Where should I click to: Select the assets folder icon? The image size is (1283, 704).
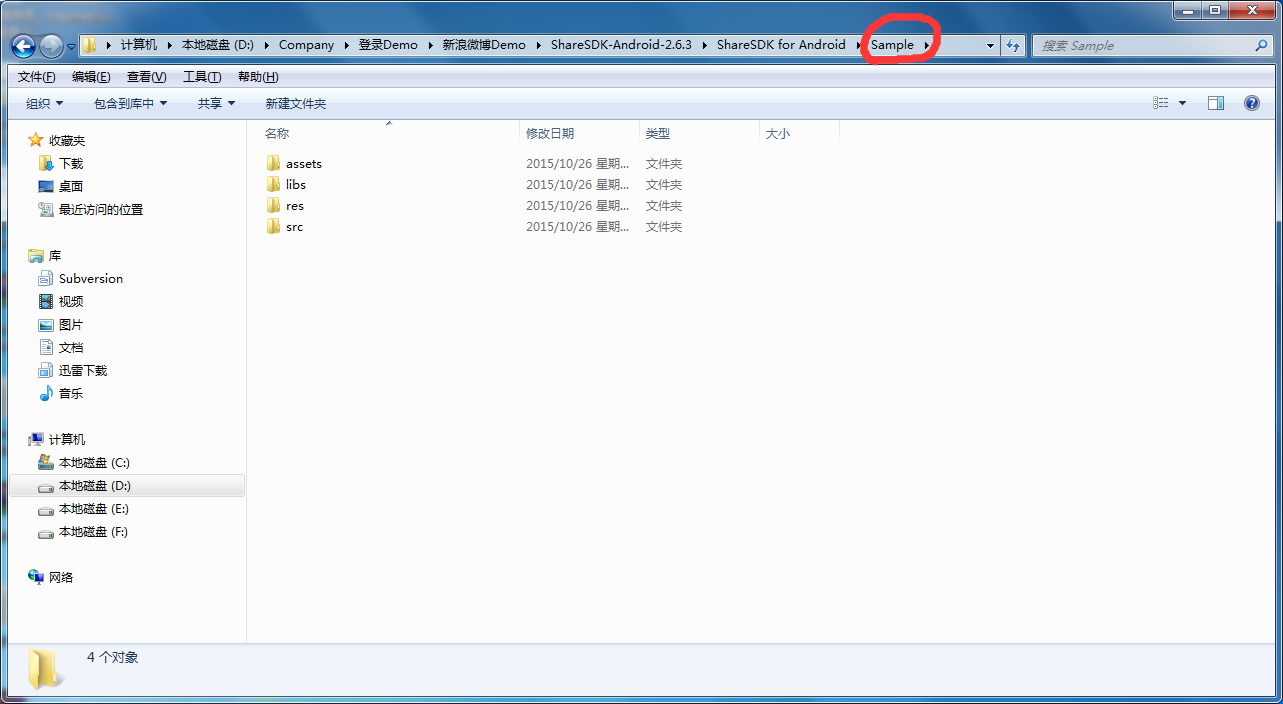(x=274, y=163)
